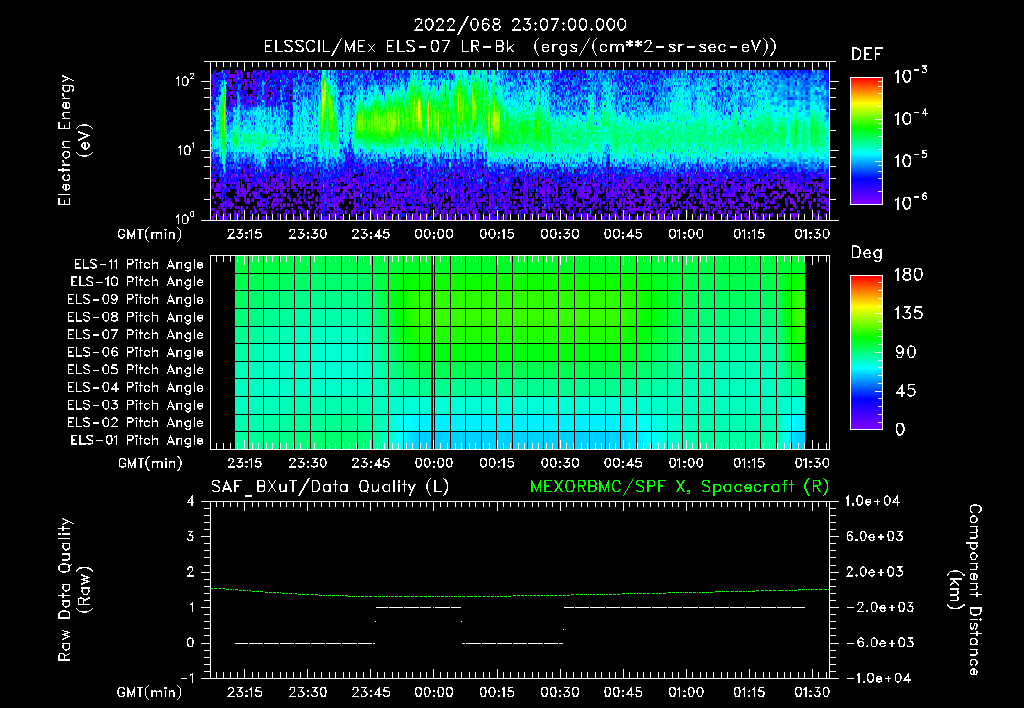1024x708 pixels.
Task: Click the 10⁰ tick on electron energy axis
Action: [x=186, y=219]
